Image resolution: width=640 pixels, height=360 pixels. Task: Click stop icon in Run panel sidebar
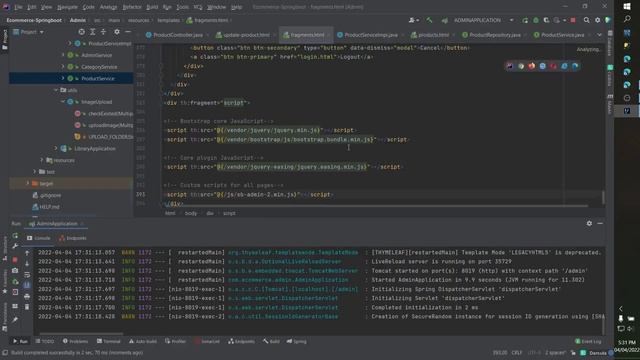click(x=15, y=260)
